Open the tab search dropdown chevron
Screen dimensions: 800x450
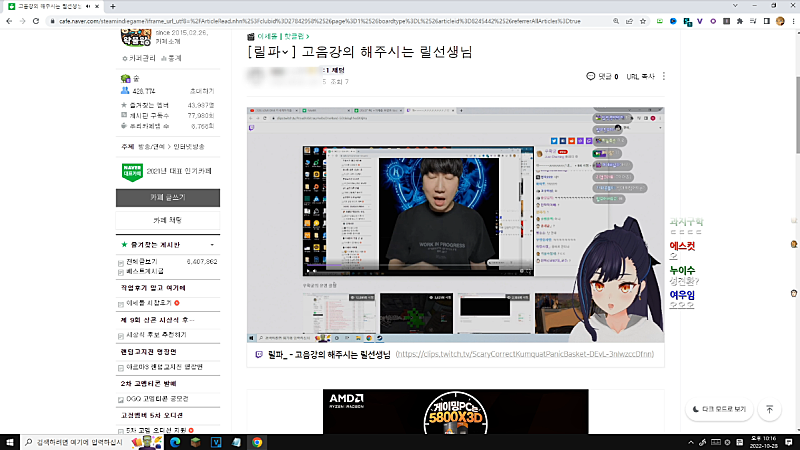pos(735,6)
